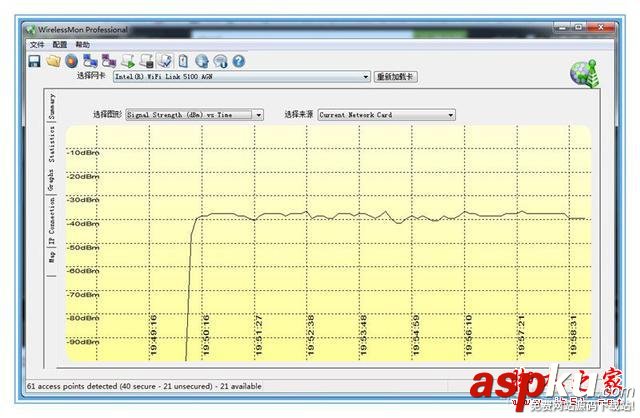Click the blue network computers icon
Image resolution: width=640 pixels, height=418 pixels.
pyautogui.click(x=90, y=61)
